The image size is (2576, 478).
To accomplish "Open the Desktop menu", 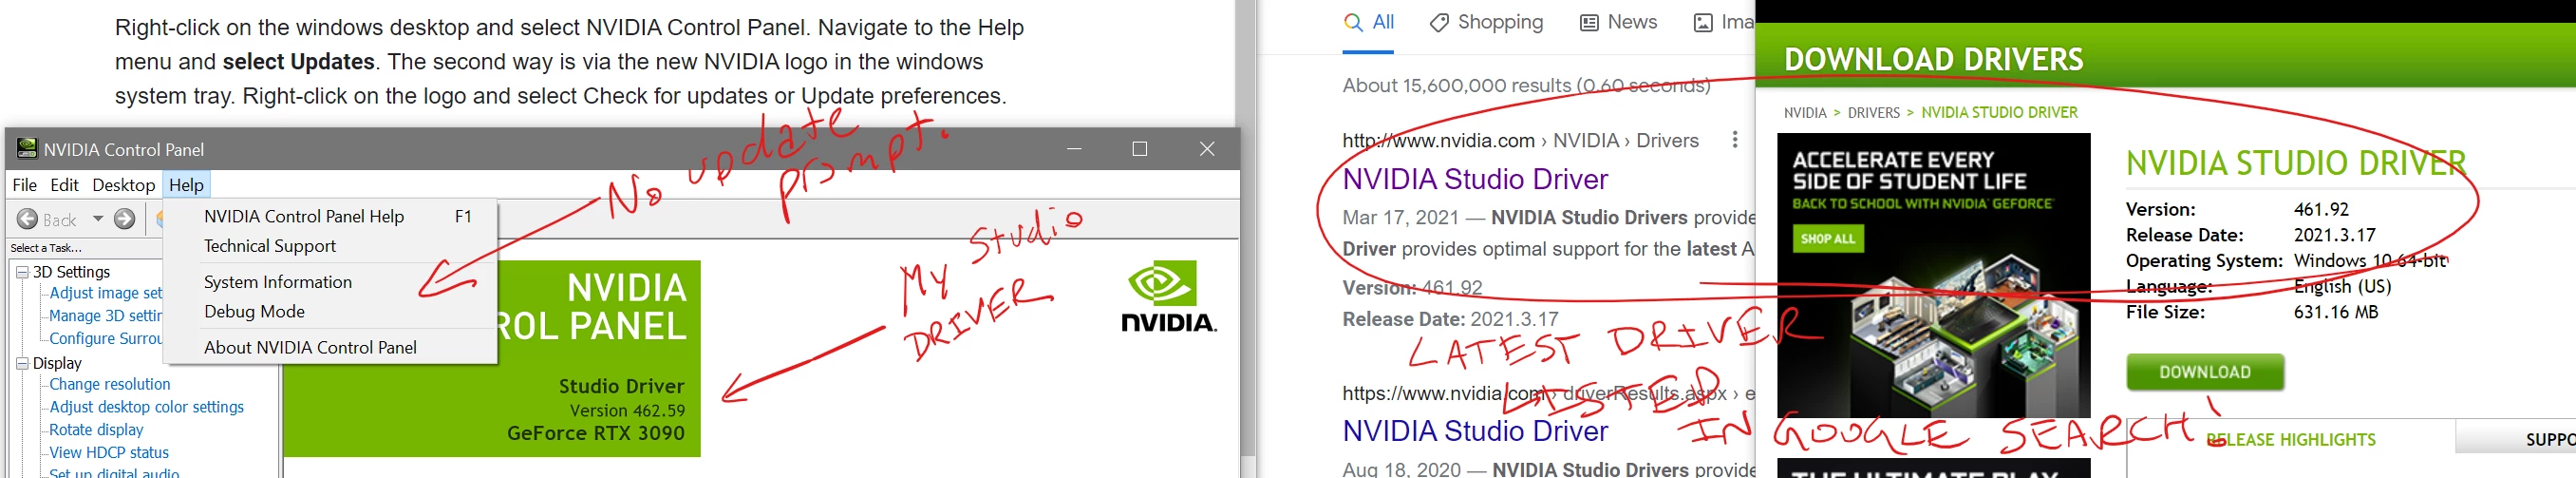I will click(x=124, y=185).
